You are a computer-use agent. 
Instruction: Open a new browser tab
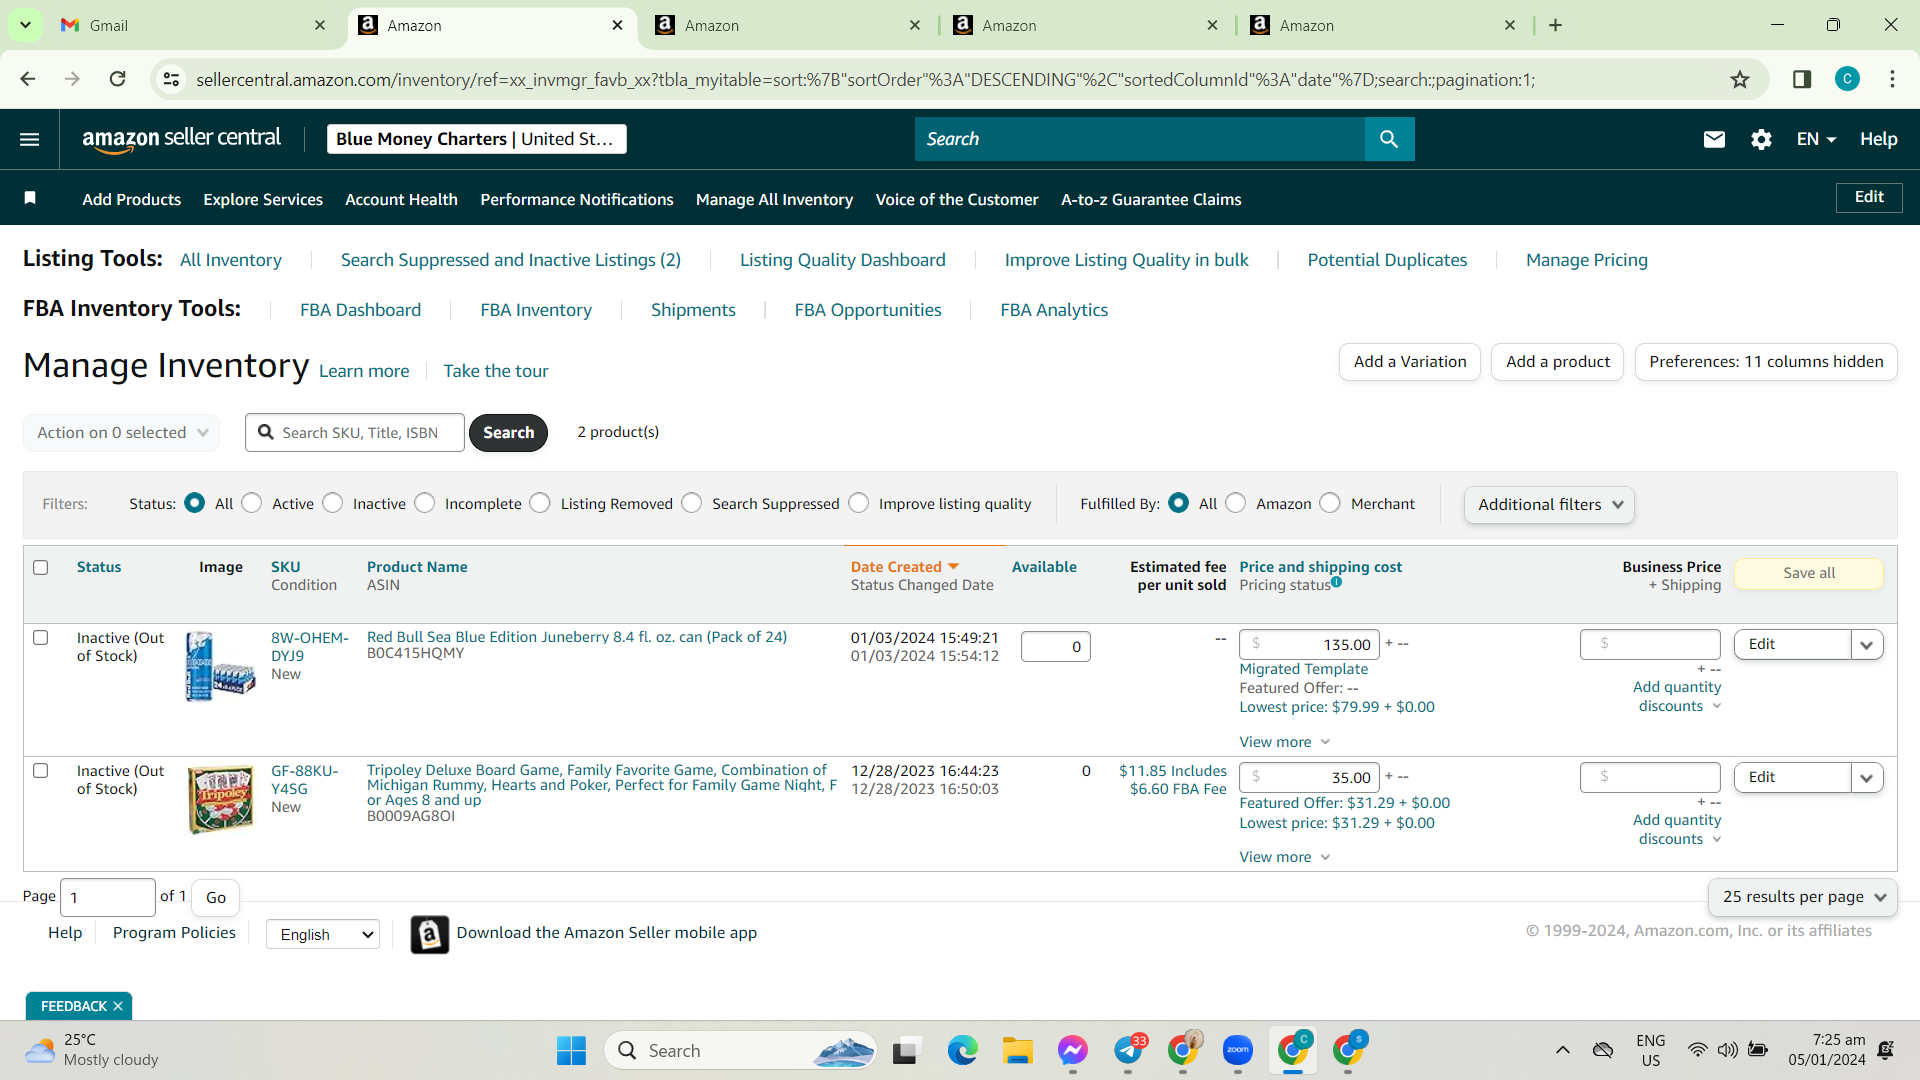1555,25
